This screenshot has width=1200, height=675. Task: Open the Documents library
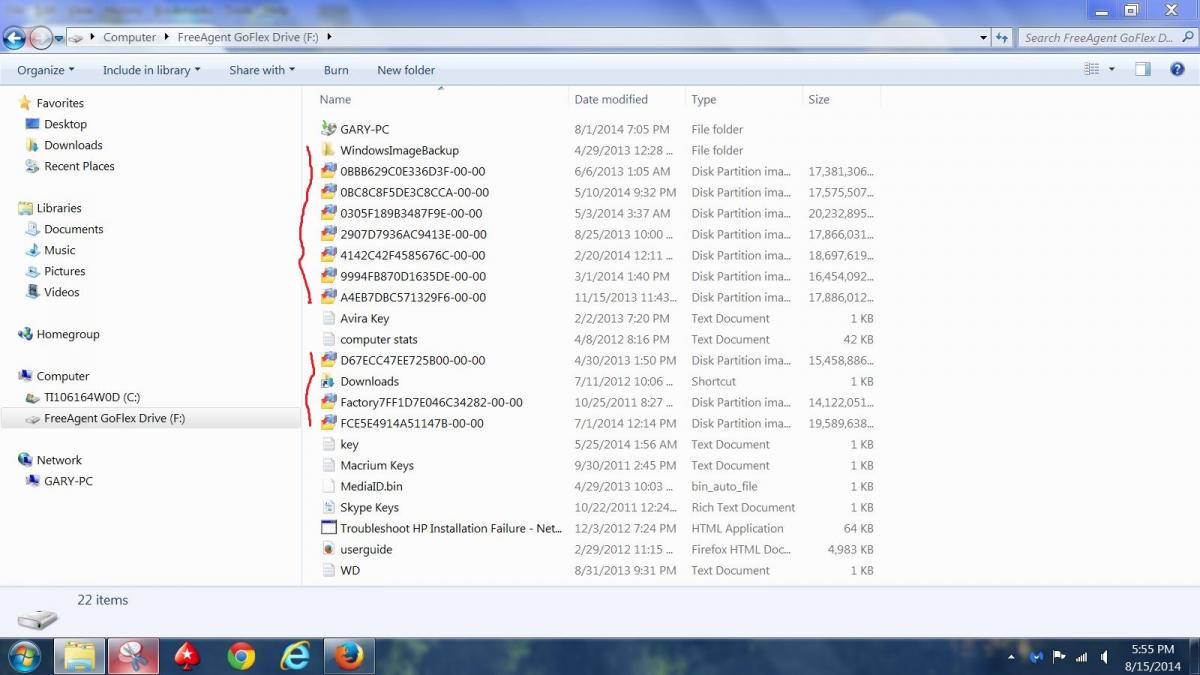coord(73,229)
